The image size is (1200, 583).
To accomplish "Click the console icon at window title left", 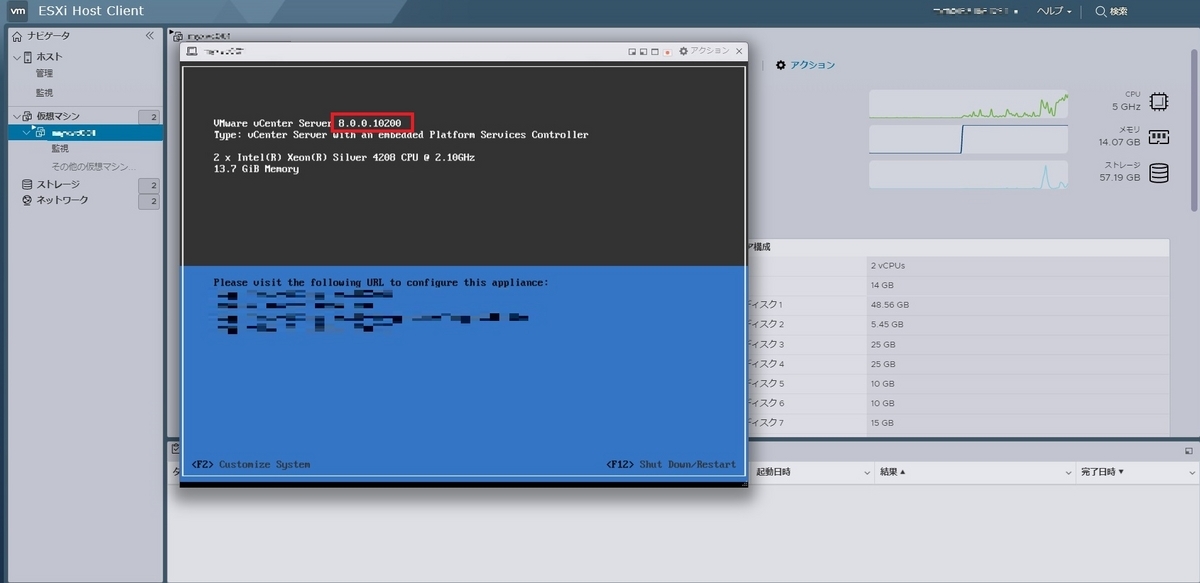I will point(192,51).
